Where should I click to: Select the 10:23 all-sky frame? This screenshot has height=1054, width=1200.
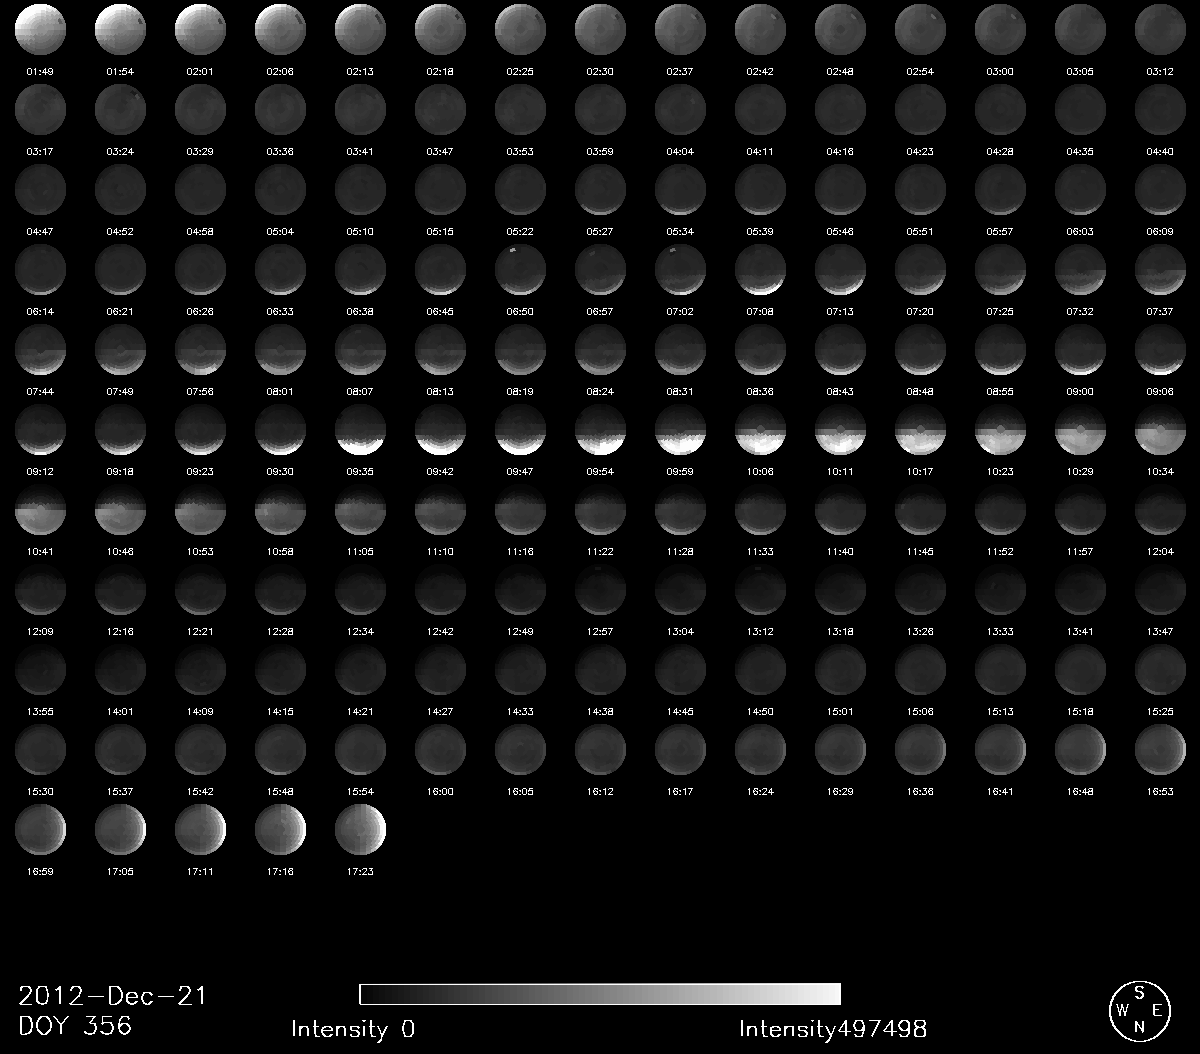point(1000,429)
